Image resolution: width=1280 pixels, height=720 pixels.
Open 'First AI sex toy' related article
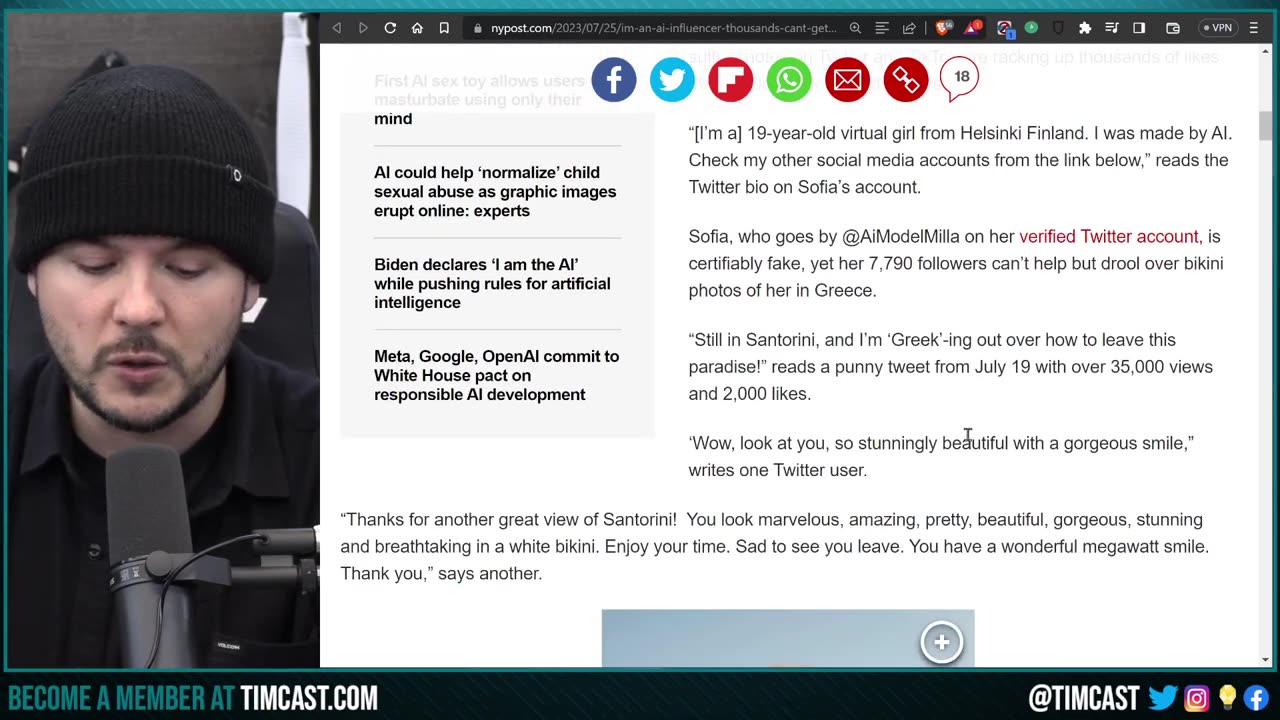point(479,100)
